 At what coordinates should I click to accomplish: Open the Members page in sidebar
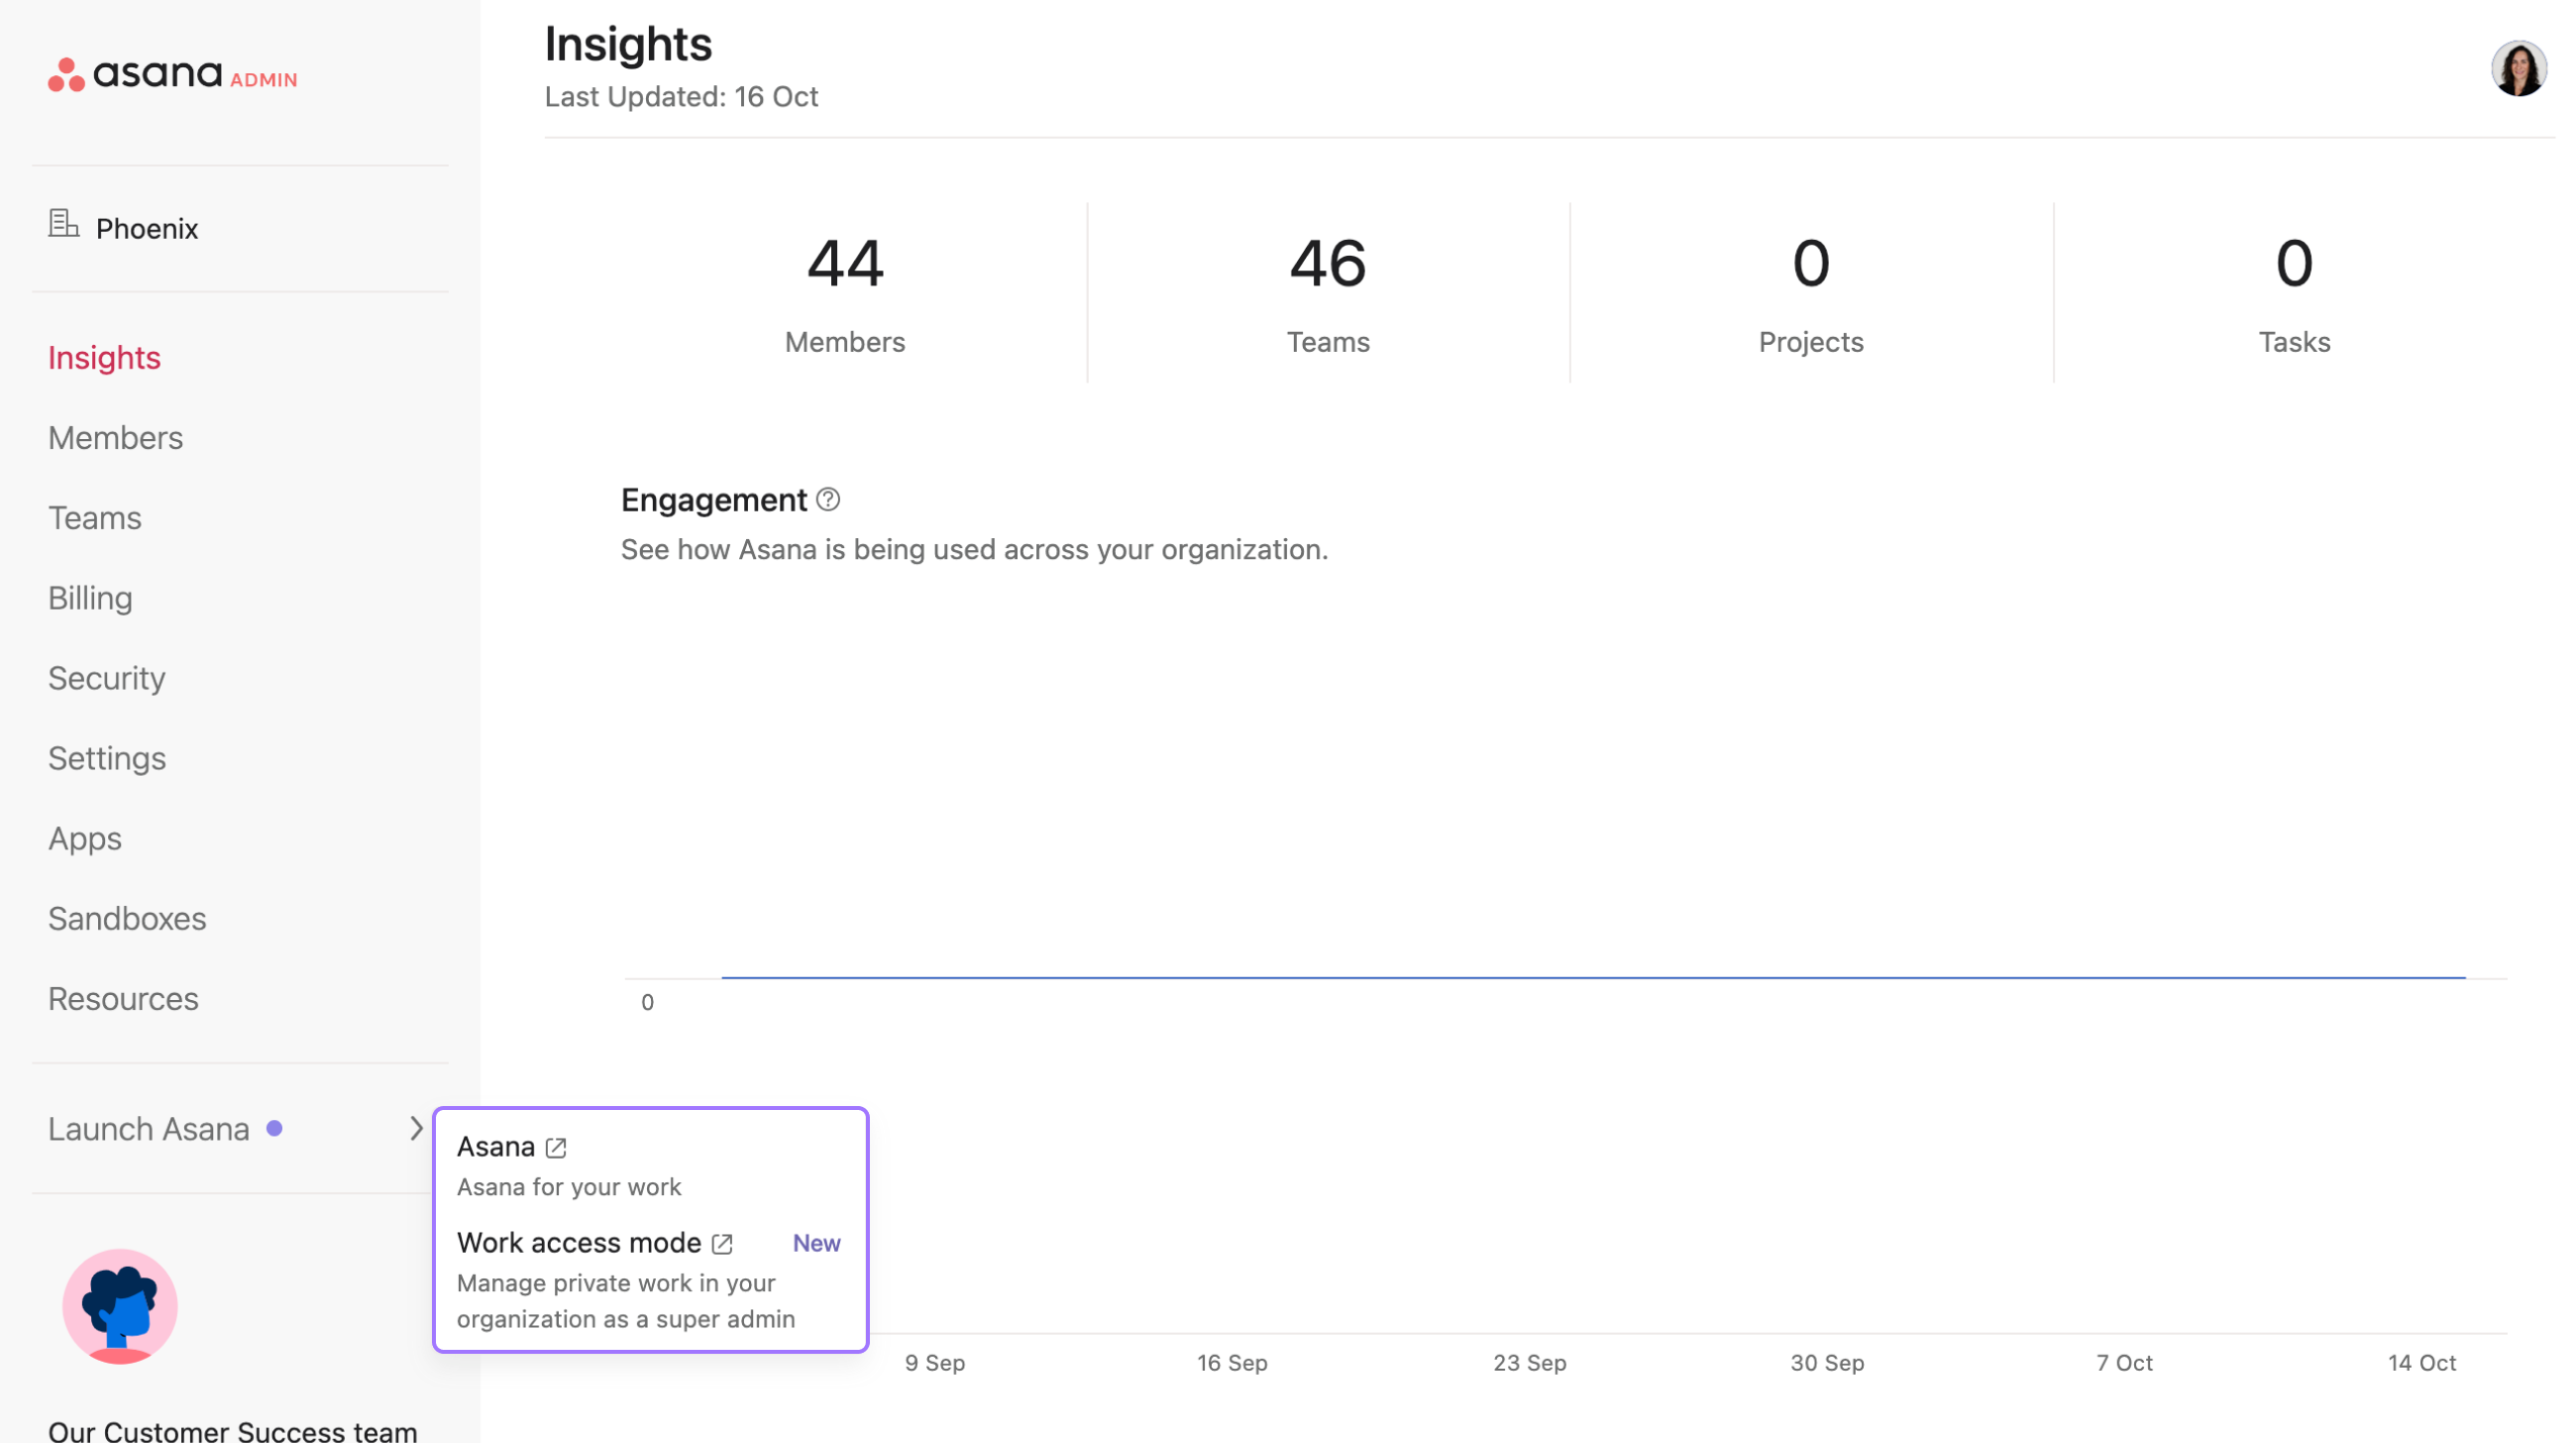115,438
